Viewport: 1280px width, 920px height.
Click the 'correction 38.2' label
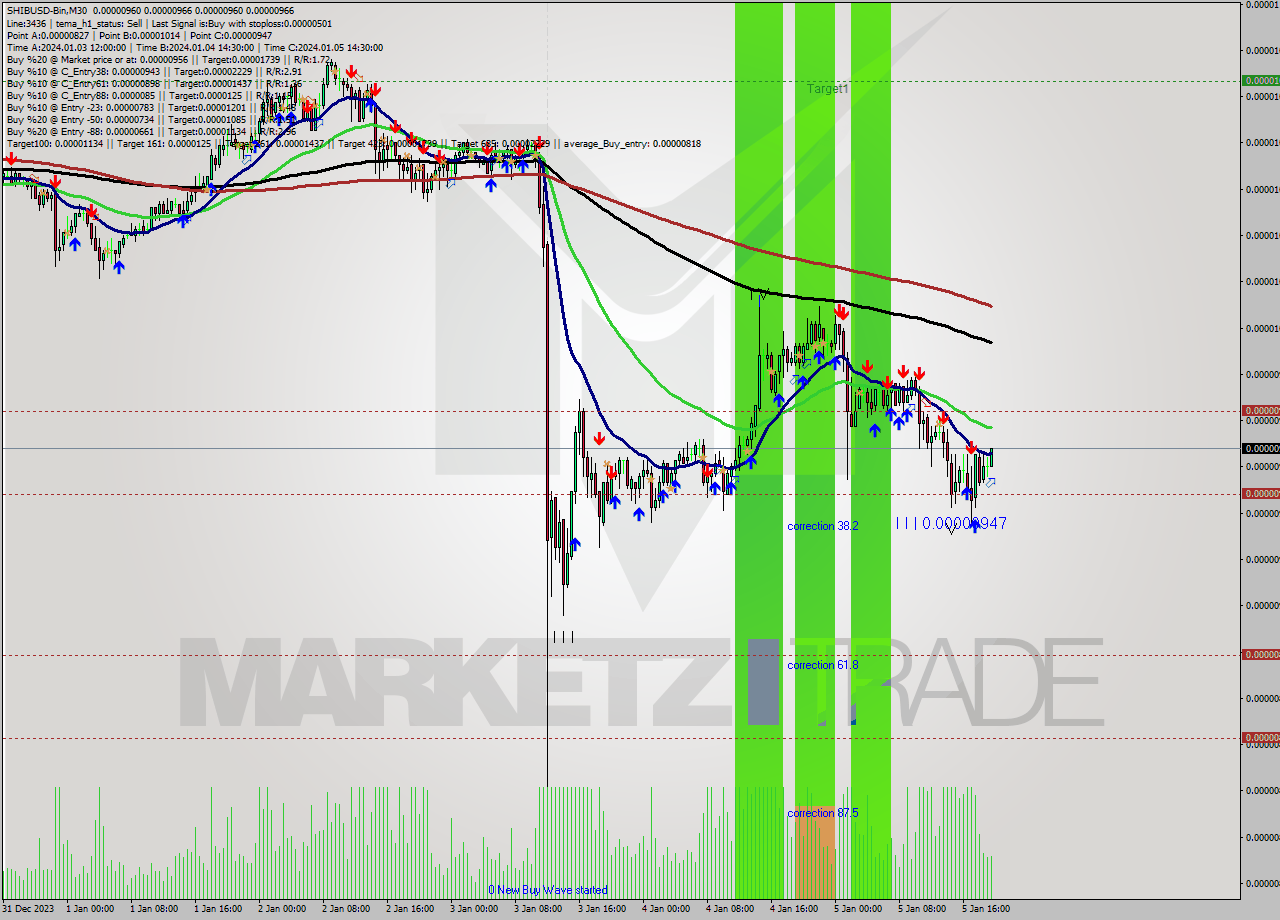[822, 526]
